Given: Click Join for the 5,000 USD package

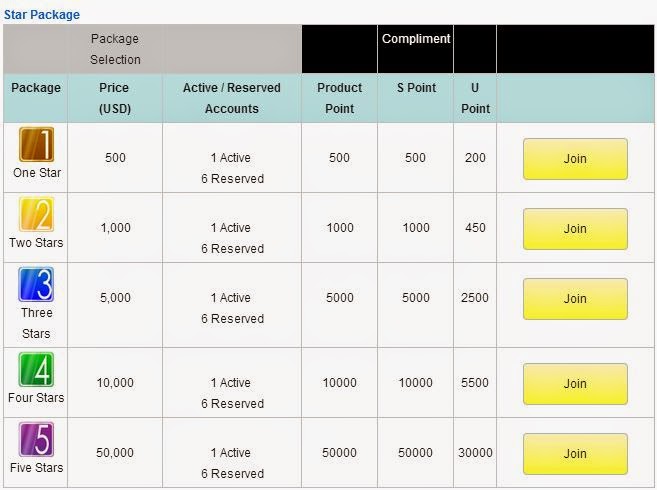Looking at the screenshot, I should tap(575, 299).
